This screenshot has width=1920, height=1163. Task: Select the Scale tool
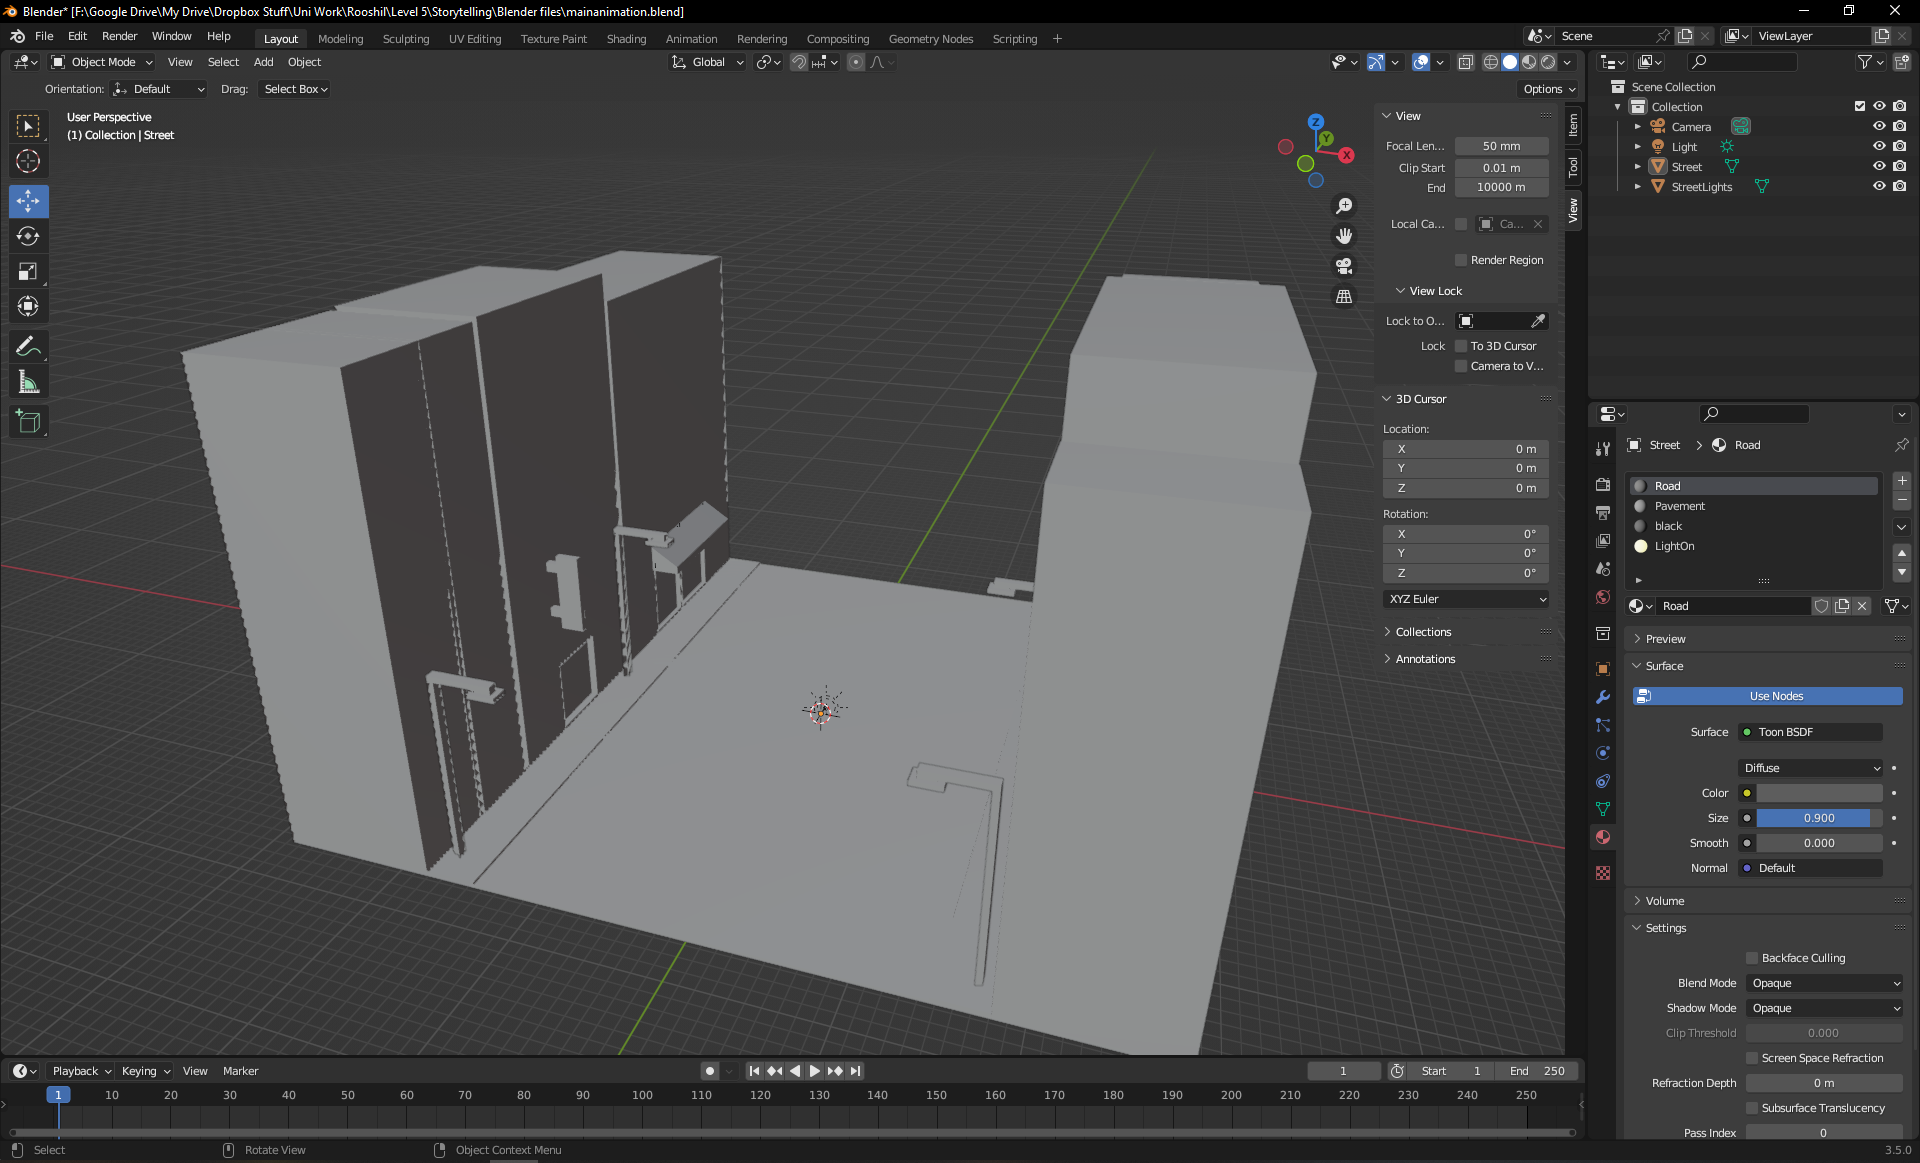tap(28, 271)
